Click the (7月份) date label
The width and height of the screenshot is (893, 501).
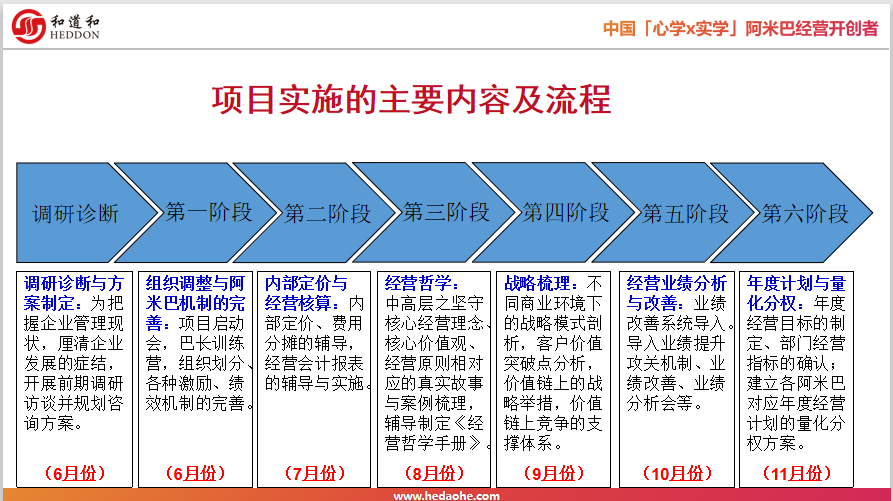pos(314,473)
